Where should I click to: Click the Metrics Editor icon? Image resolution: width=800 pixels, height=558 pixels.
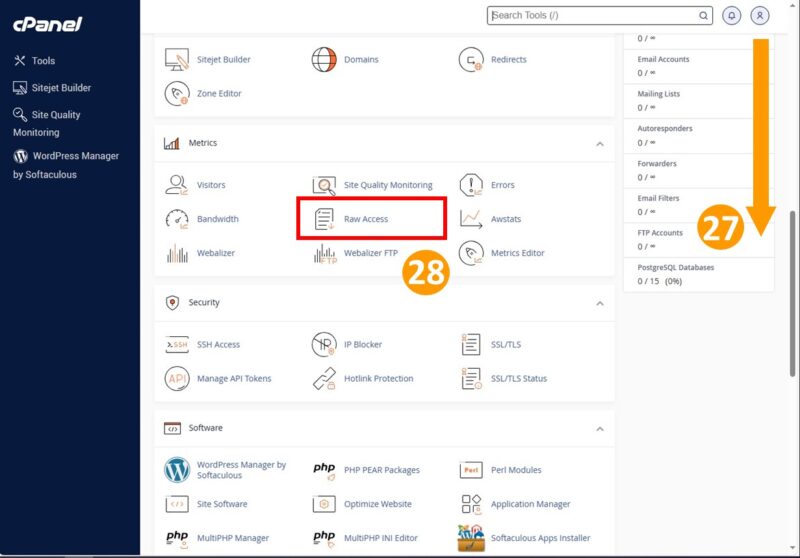click(x=470, y=253)
